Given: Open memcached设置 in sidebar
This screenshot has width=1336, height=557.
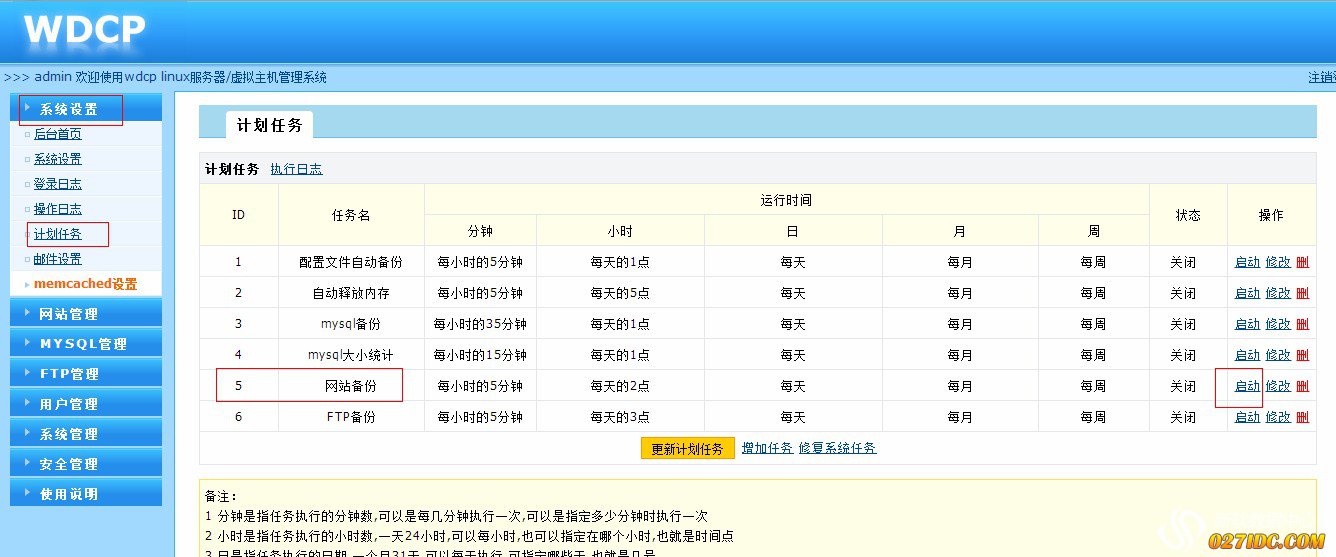Looking at the screenshot, I should [85, 284].
